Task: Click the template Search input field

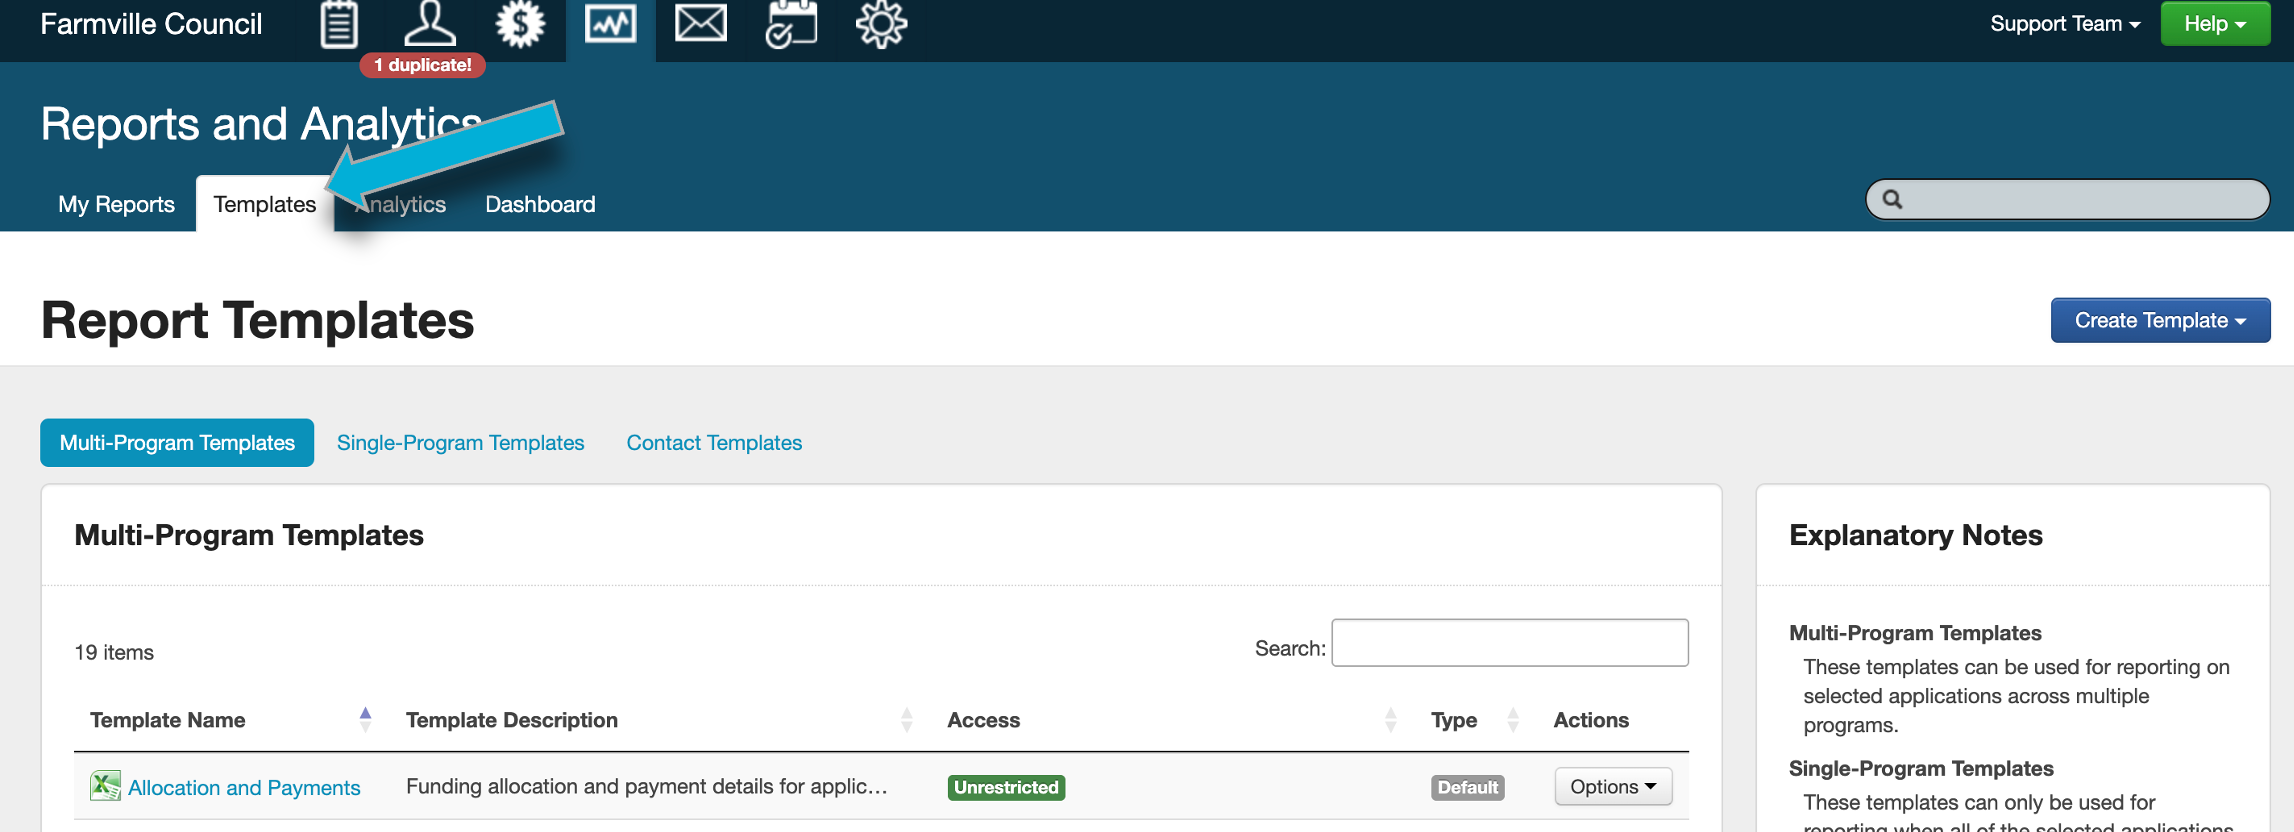Action: [x=1509, y=643]
